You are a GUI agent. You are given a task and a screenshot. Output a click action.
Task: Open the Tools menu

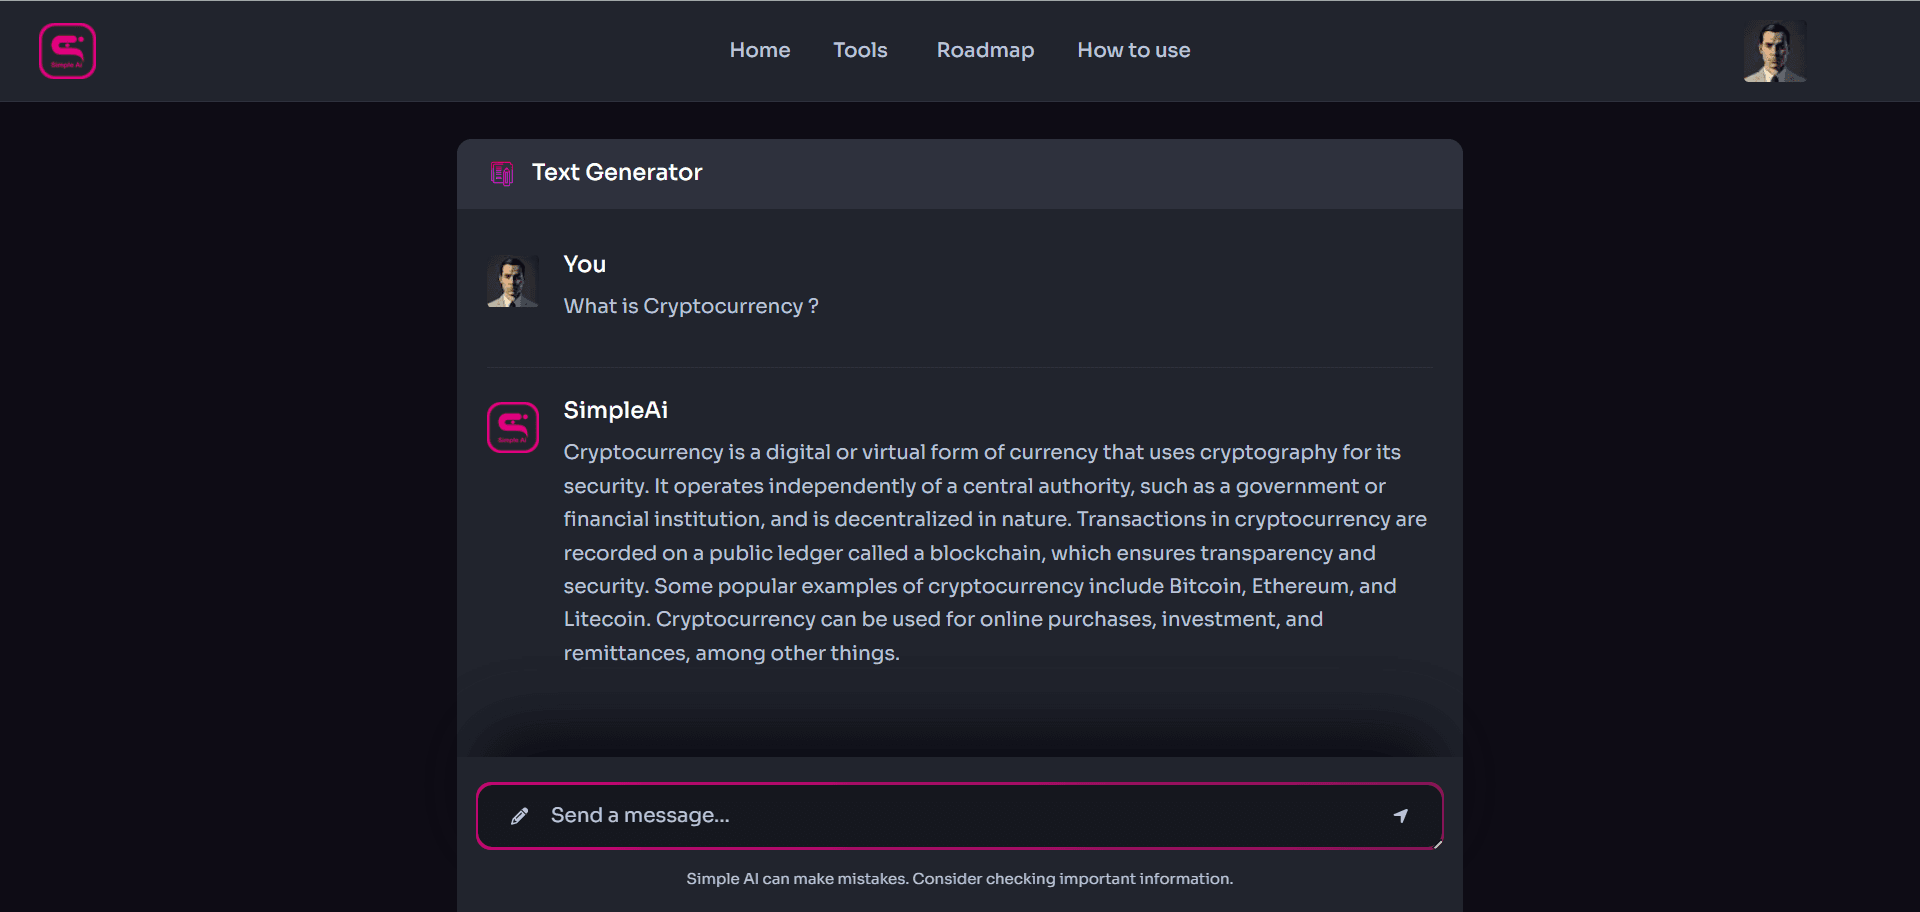point(860,50)
